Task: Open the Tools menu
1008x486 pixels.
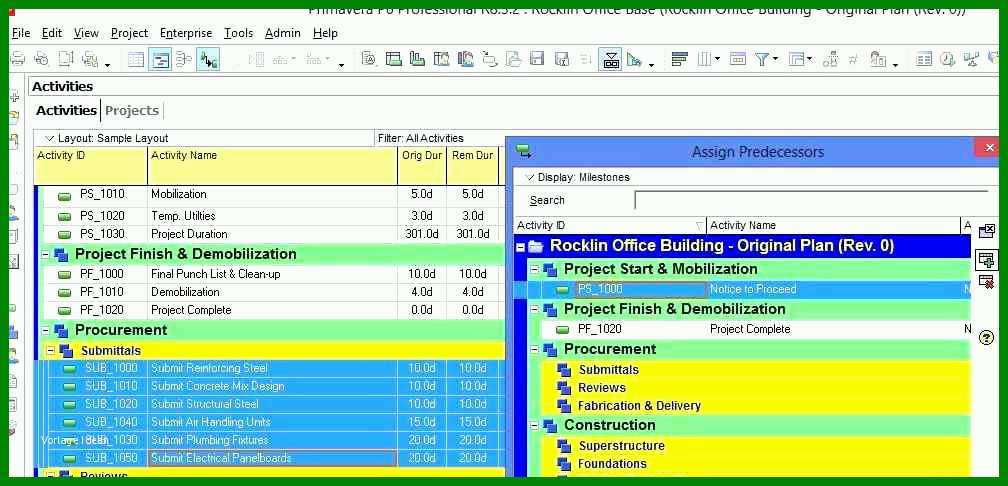Action: [238, 33]
